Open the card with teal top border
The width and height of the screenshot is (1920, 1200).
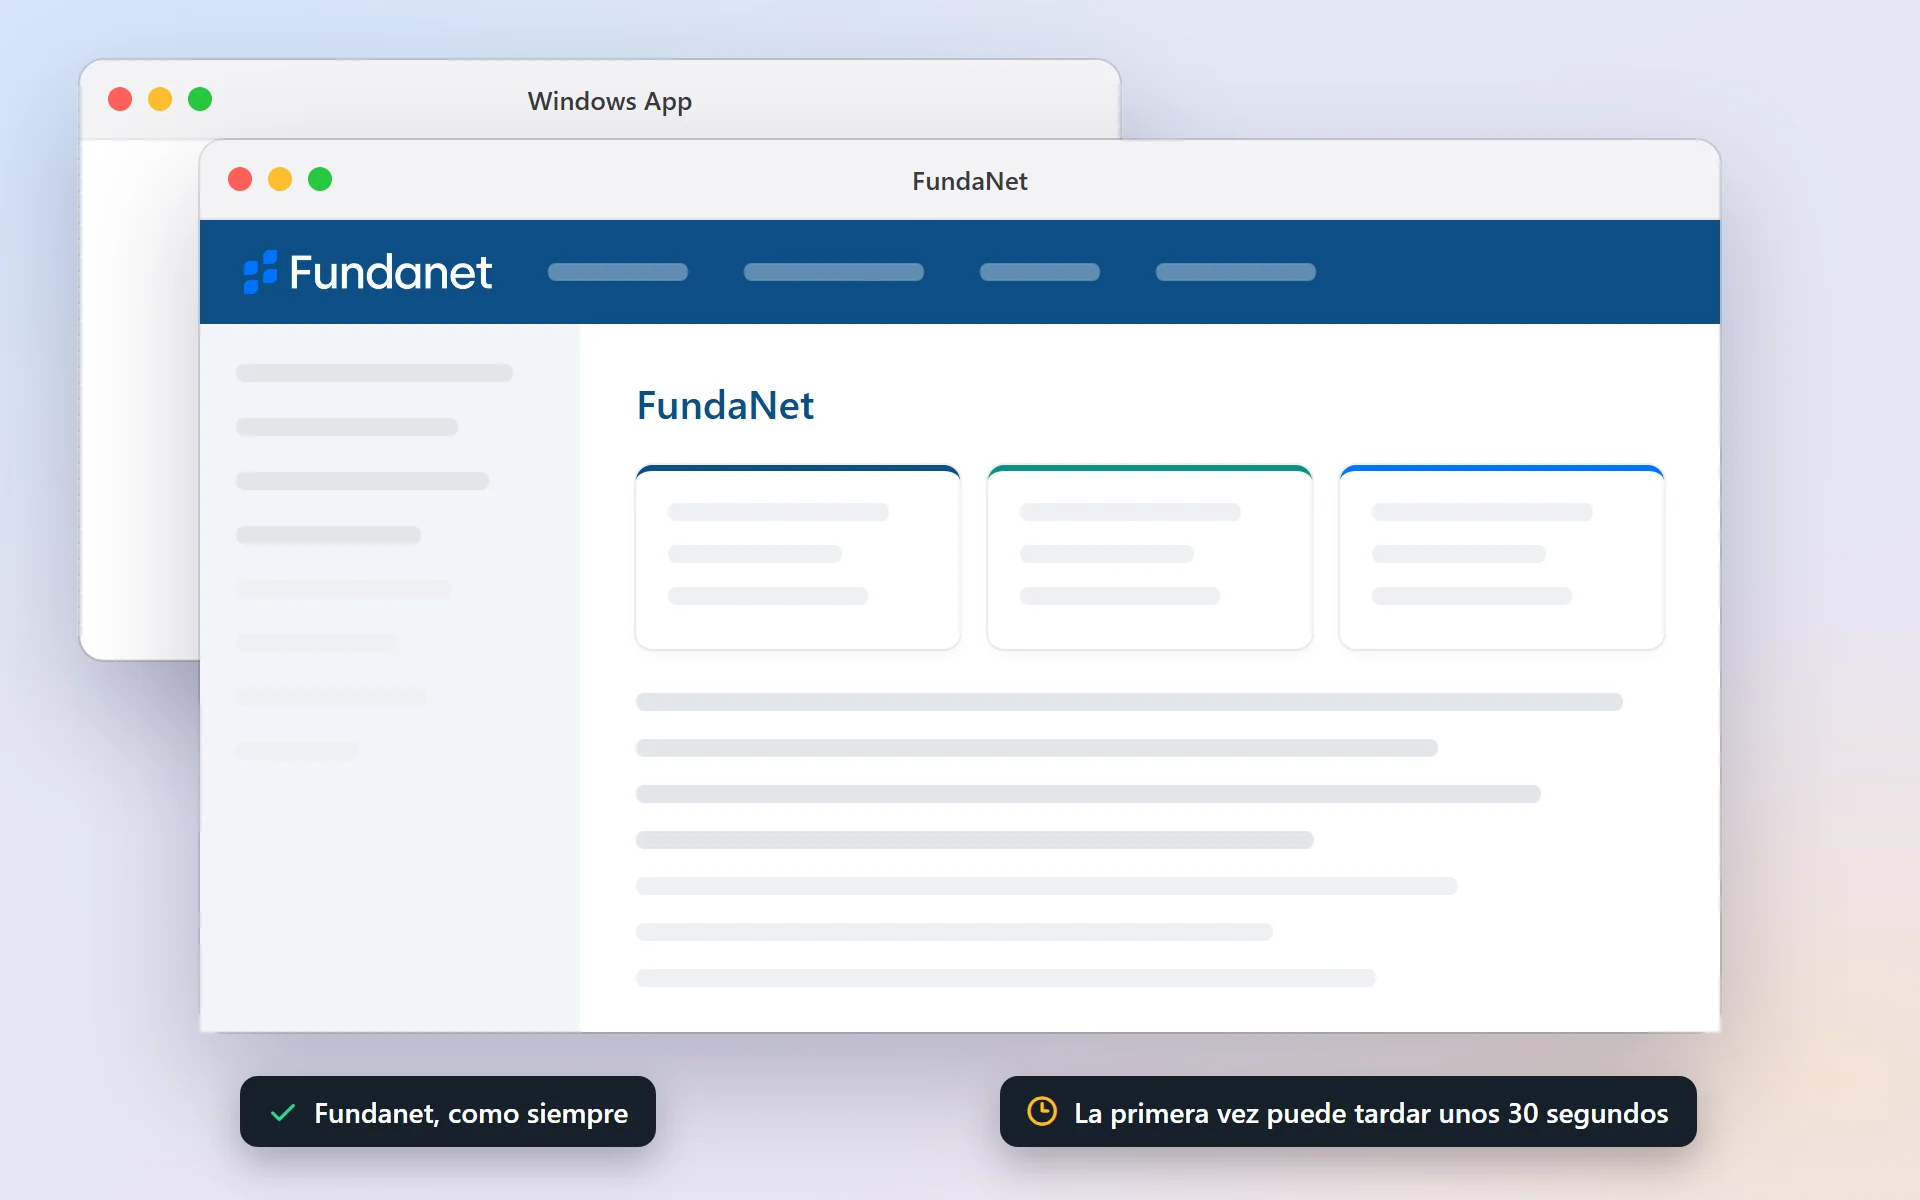click(1150, 557)
